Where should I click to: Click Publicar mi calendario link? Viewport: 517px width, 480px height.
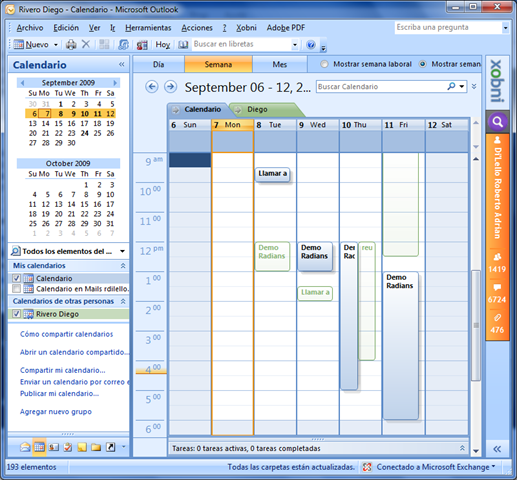59,393
